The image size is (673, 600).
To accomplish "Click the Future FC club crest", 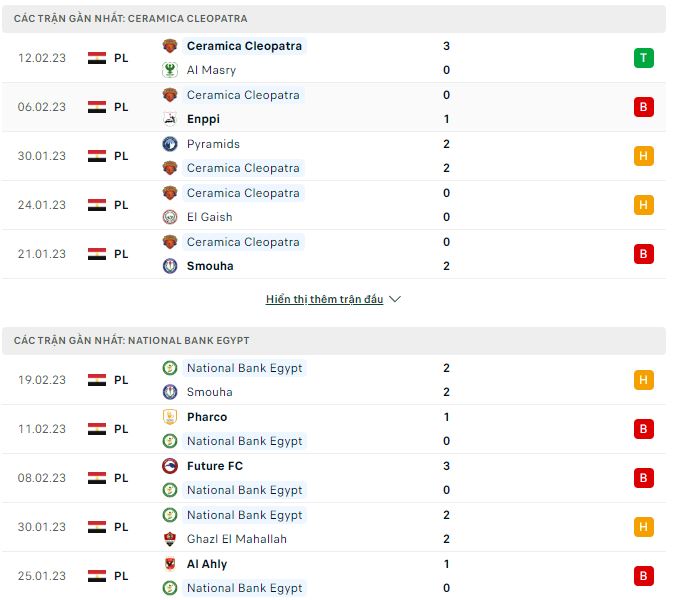I will coord(170,466).
